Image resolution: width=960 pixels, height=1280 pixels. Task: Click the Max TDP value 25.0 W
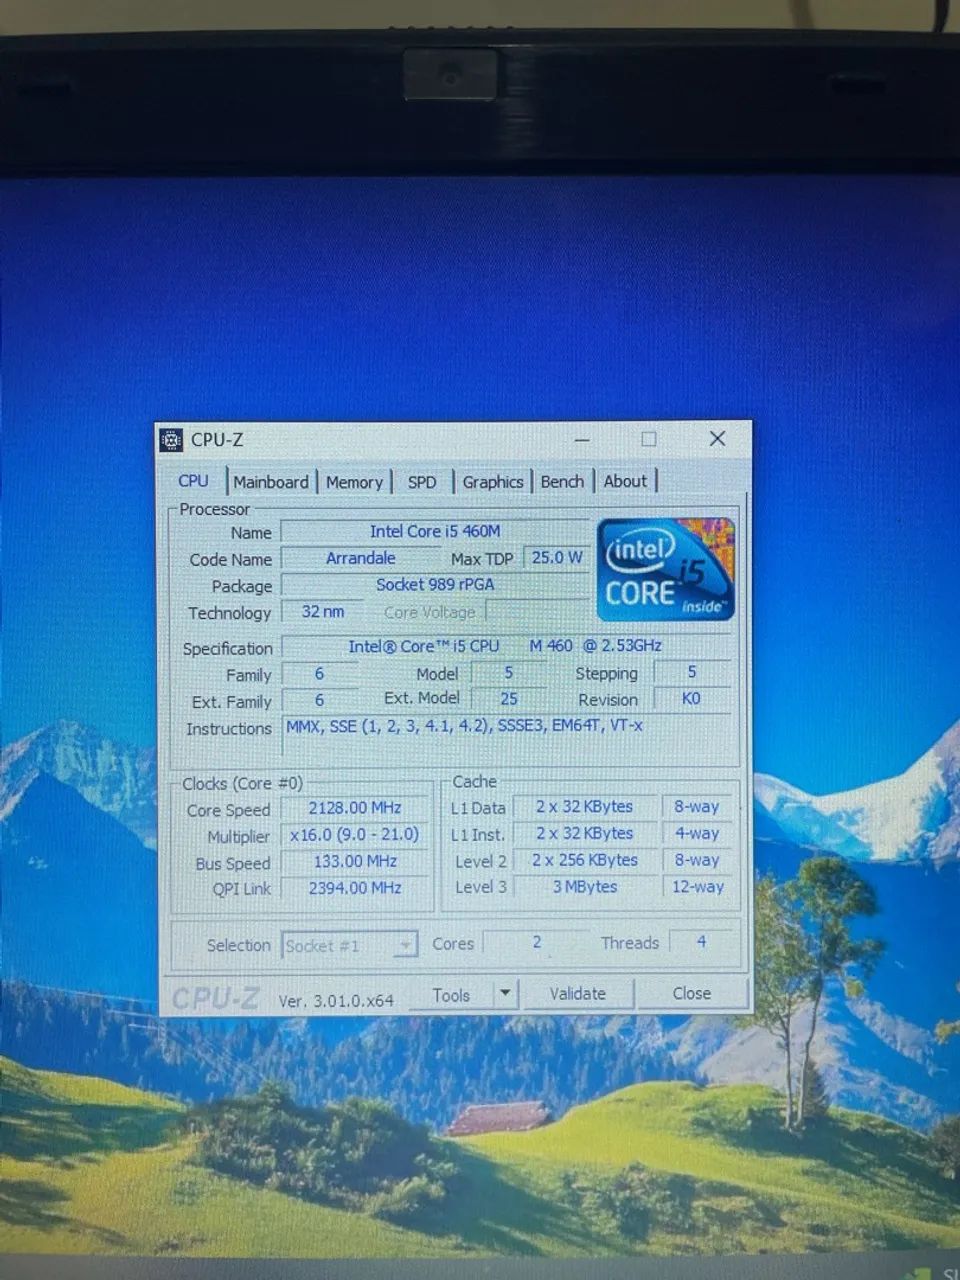point(557,557)
